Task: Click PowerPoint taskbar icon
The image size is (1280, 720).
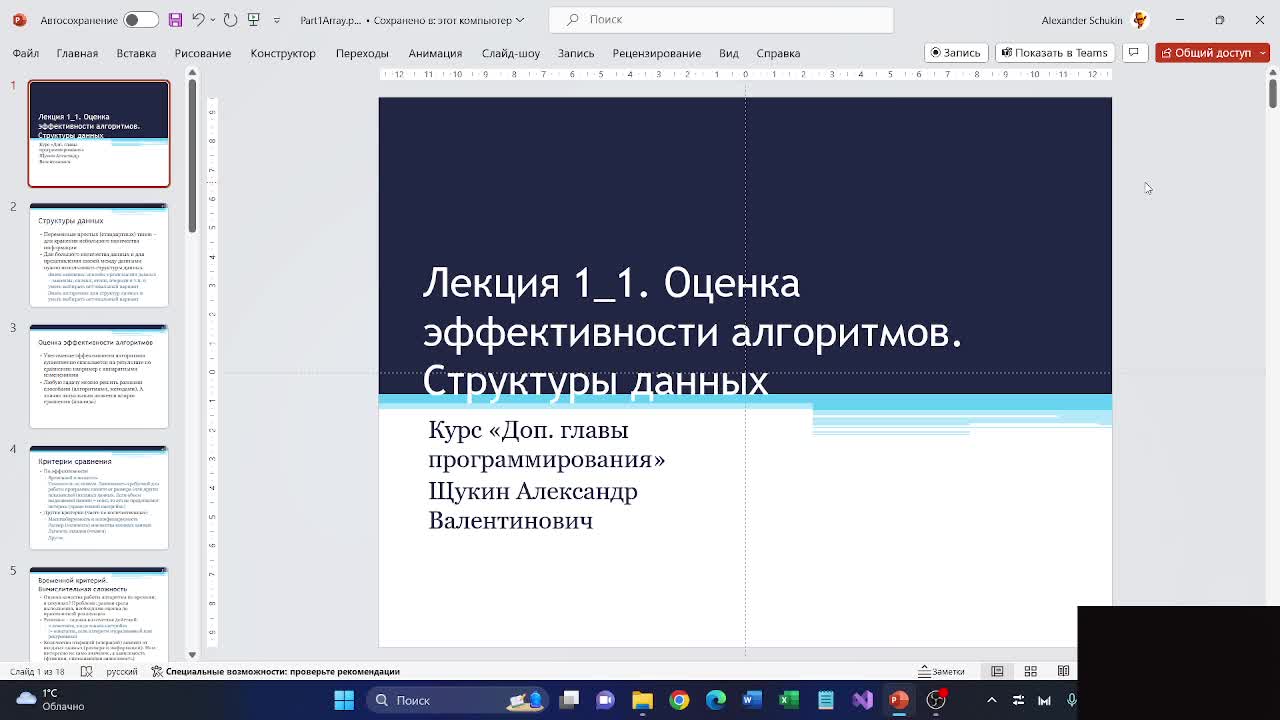Action: click(x=899, y=700)
